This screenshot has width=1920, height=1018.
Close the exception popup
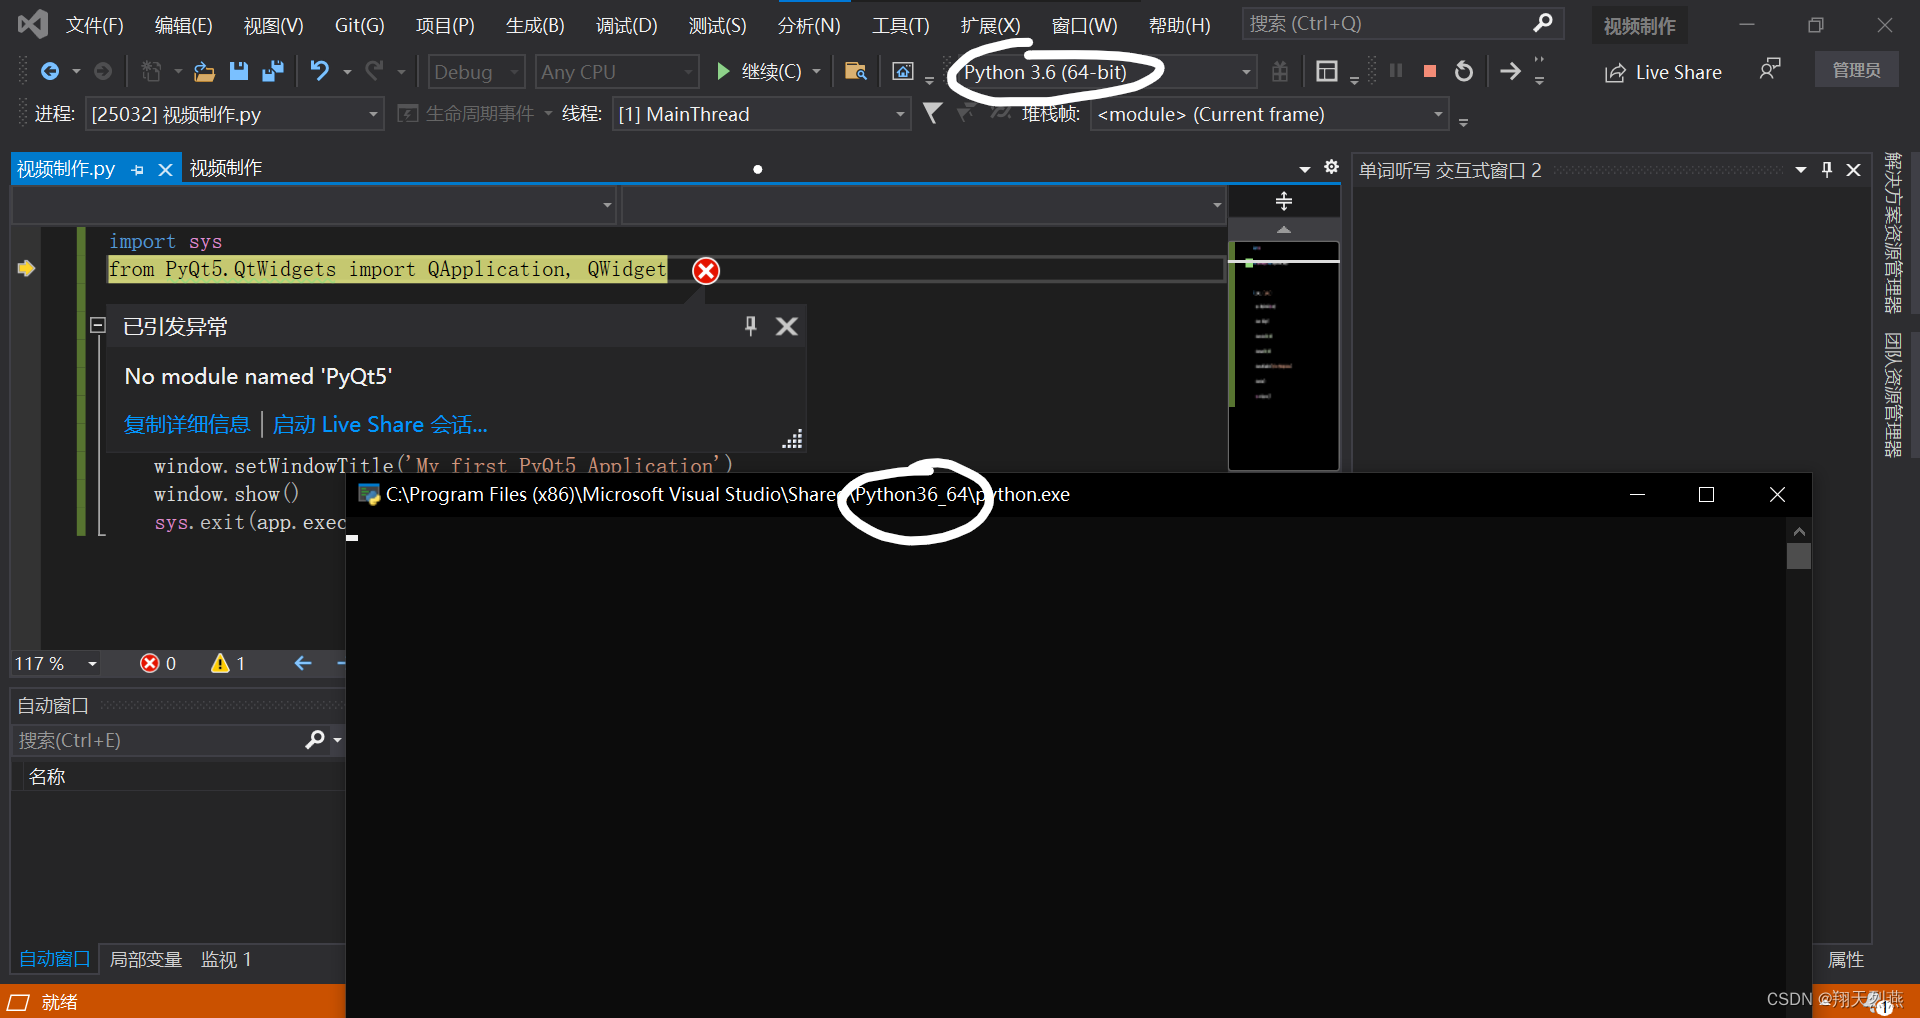787,326
